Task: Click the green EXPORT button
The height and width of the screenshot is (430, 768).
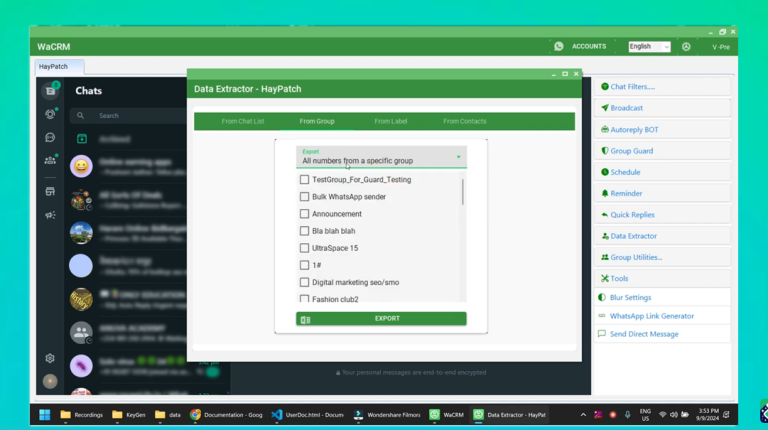Action: click(x=381, y=319)
